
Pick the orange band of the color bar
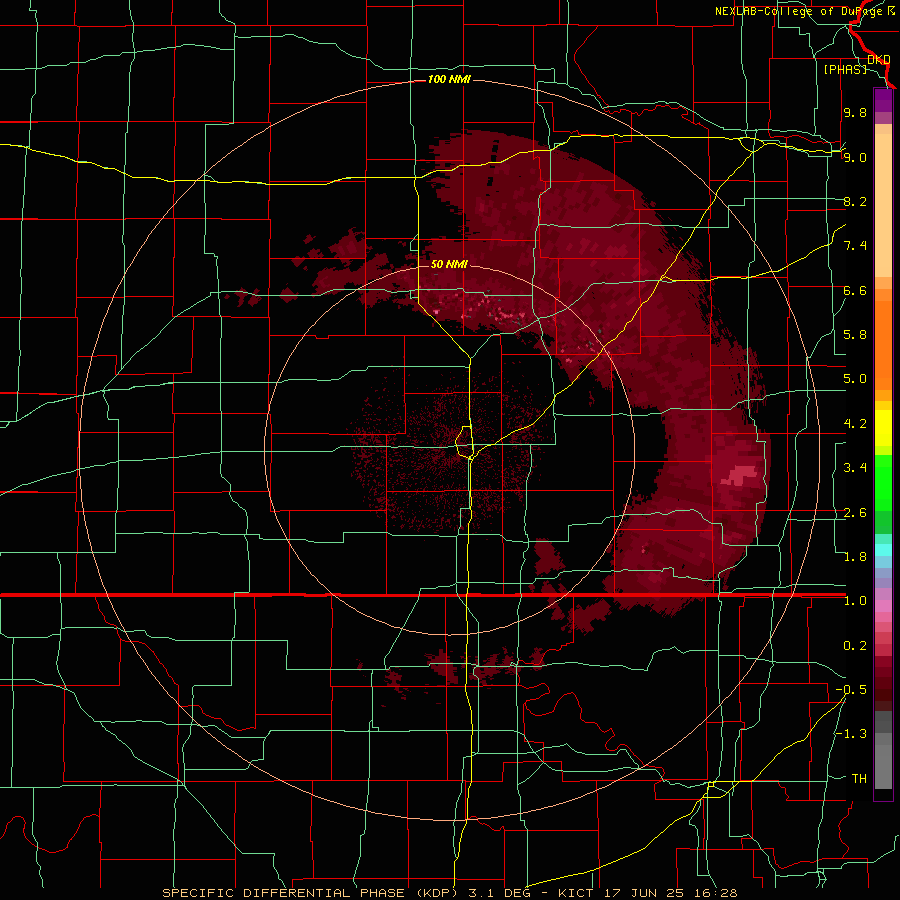coord(883,347)
